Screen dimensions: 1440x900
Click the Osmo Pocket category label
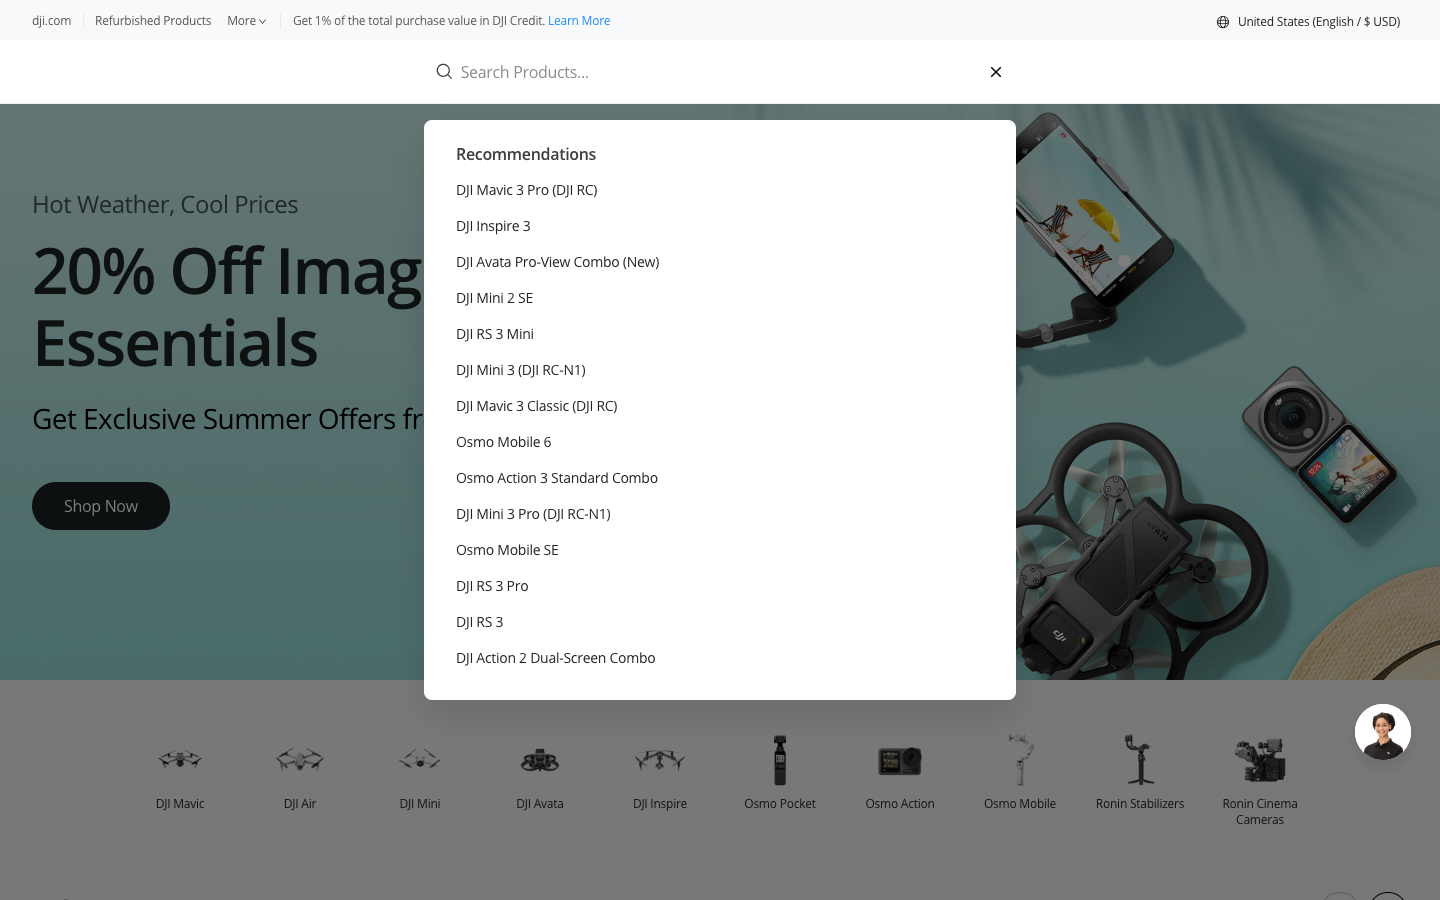[780, 804]
